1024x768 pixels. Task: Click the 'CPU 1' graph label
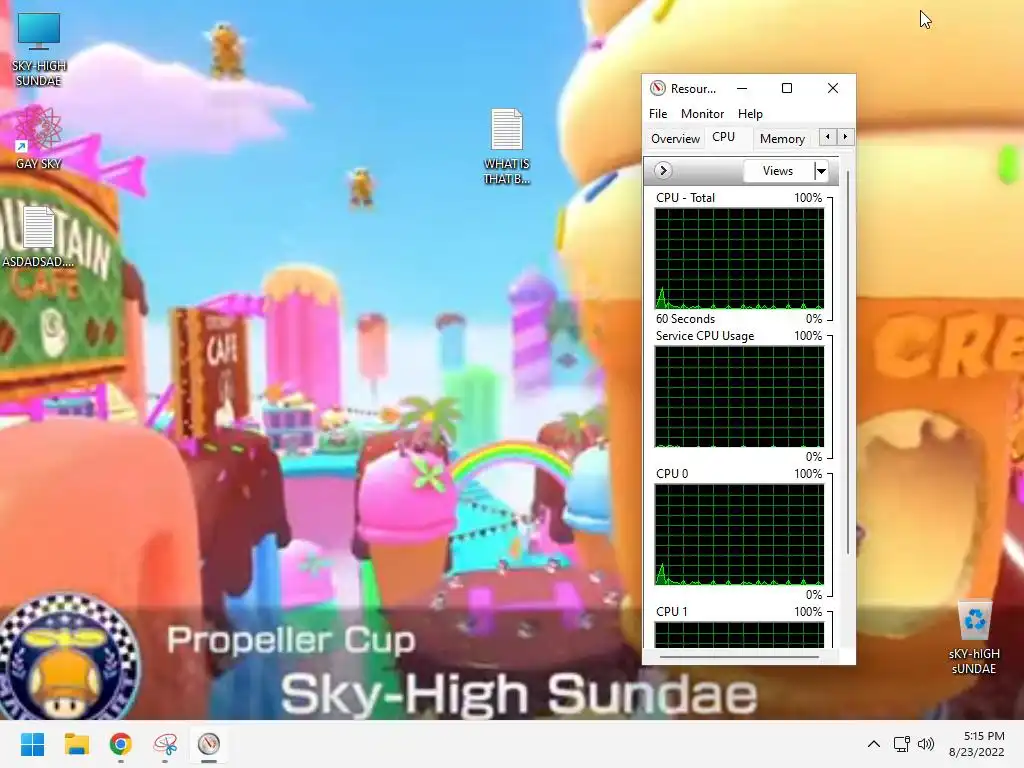pyautogui.click(x=671, y=611)
